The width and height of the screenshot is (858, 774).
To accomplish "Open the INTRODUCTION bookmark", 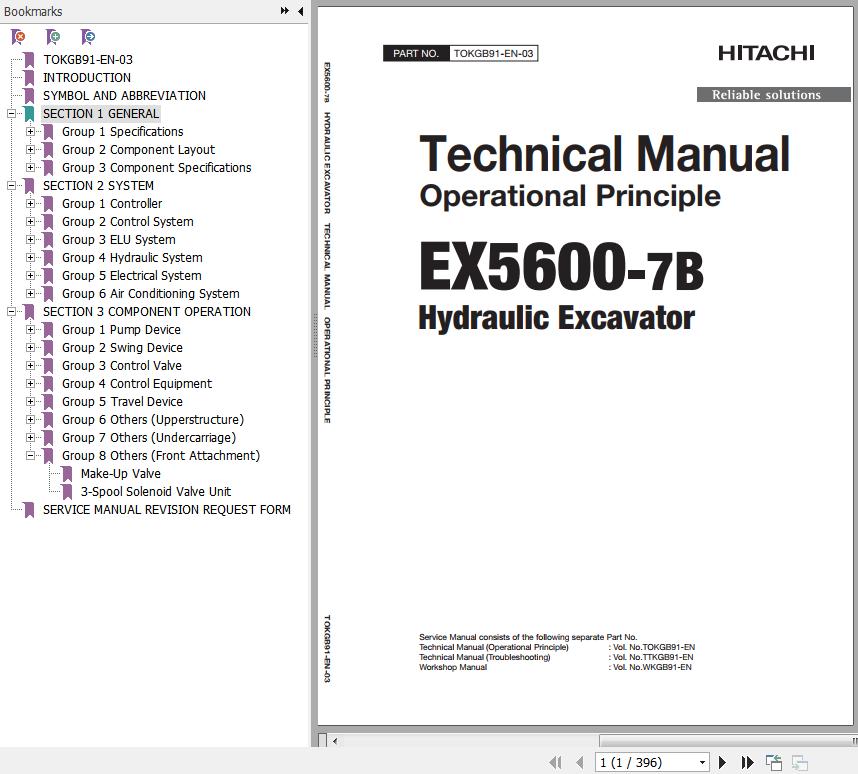I will click(x=86, y=78).
